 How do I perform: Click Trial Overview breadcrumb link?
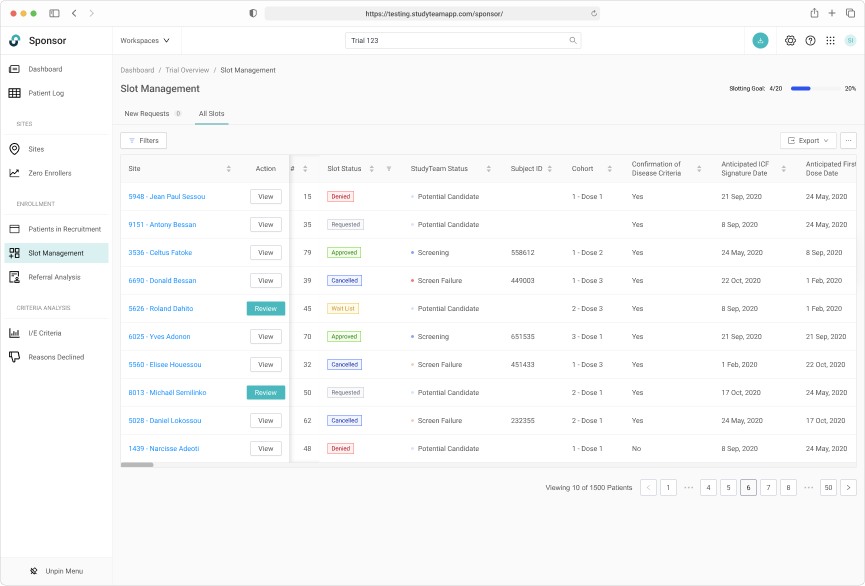[187, 70]
